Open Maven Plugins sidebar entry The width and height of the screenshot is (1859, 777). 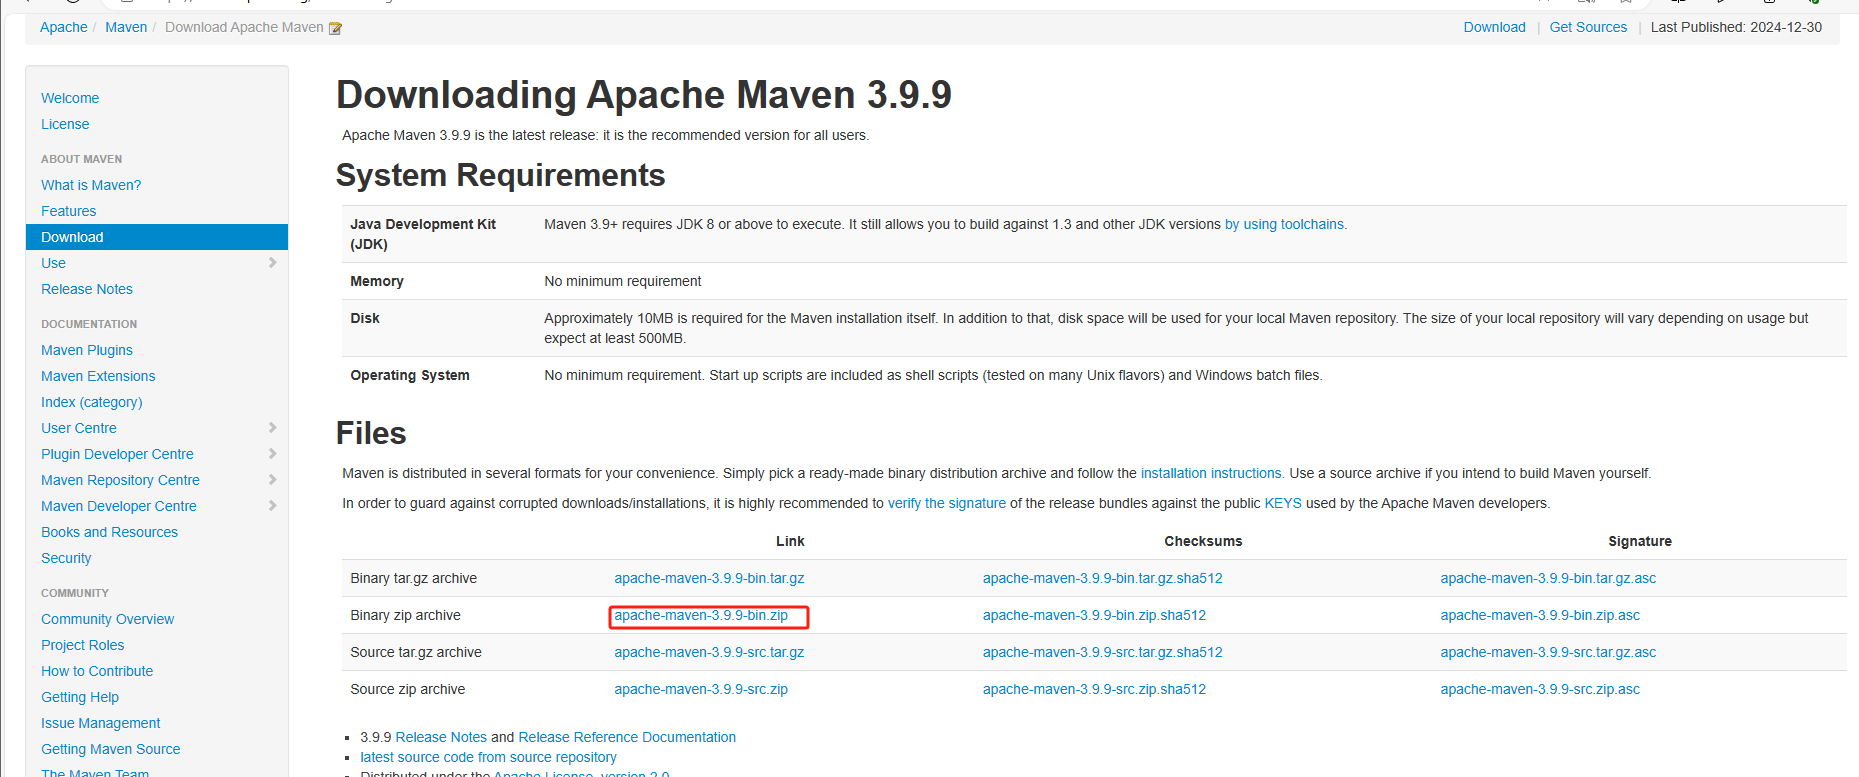87,350
